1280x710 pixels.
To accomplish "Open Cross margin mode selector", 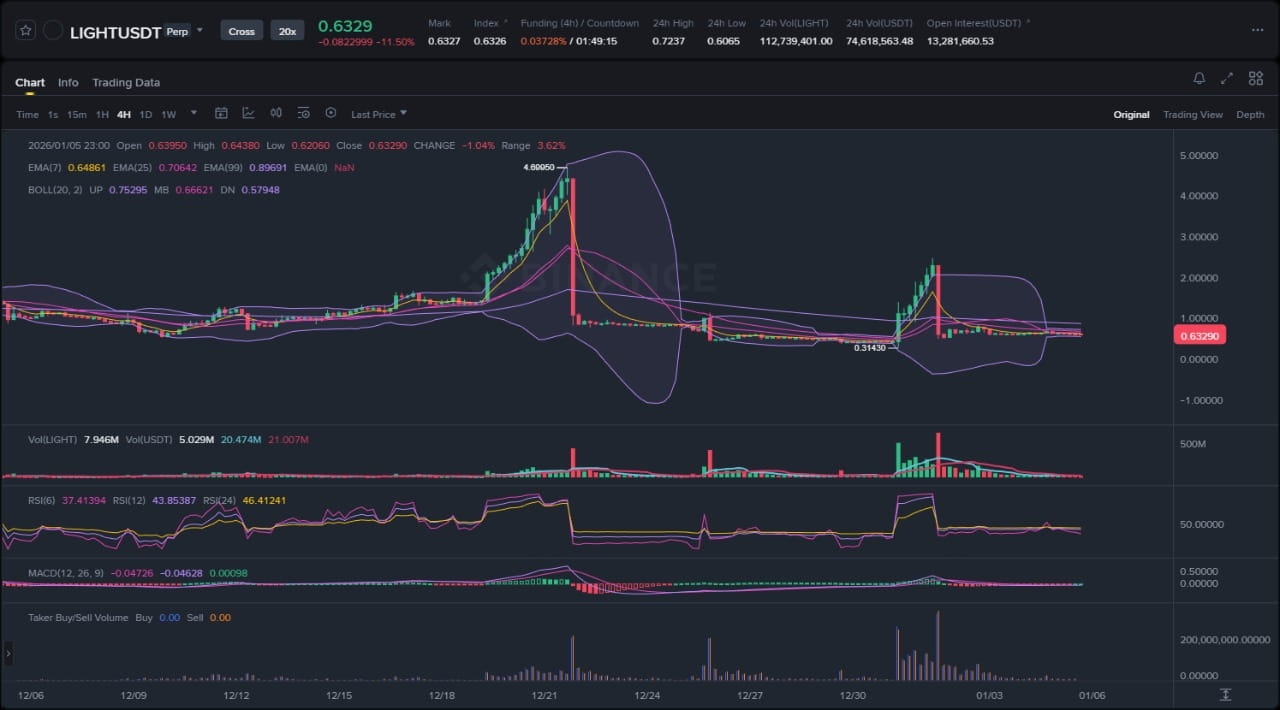I will (x=241, y=31).
